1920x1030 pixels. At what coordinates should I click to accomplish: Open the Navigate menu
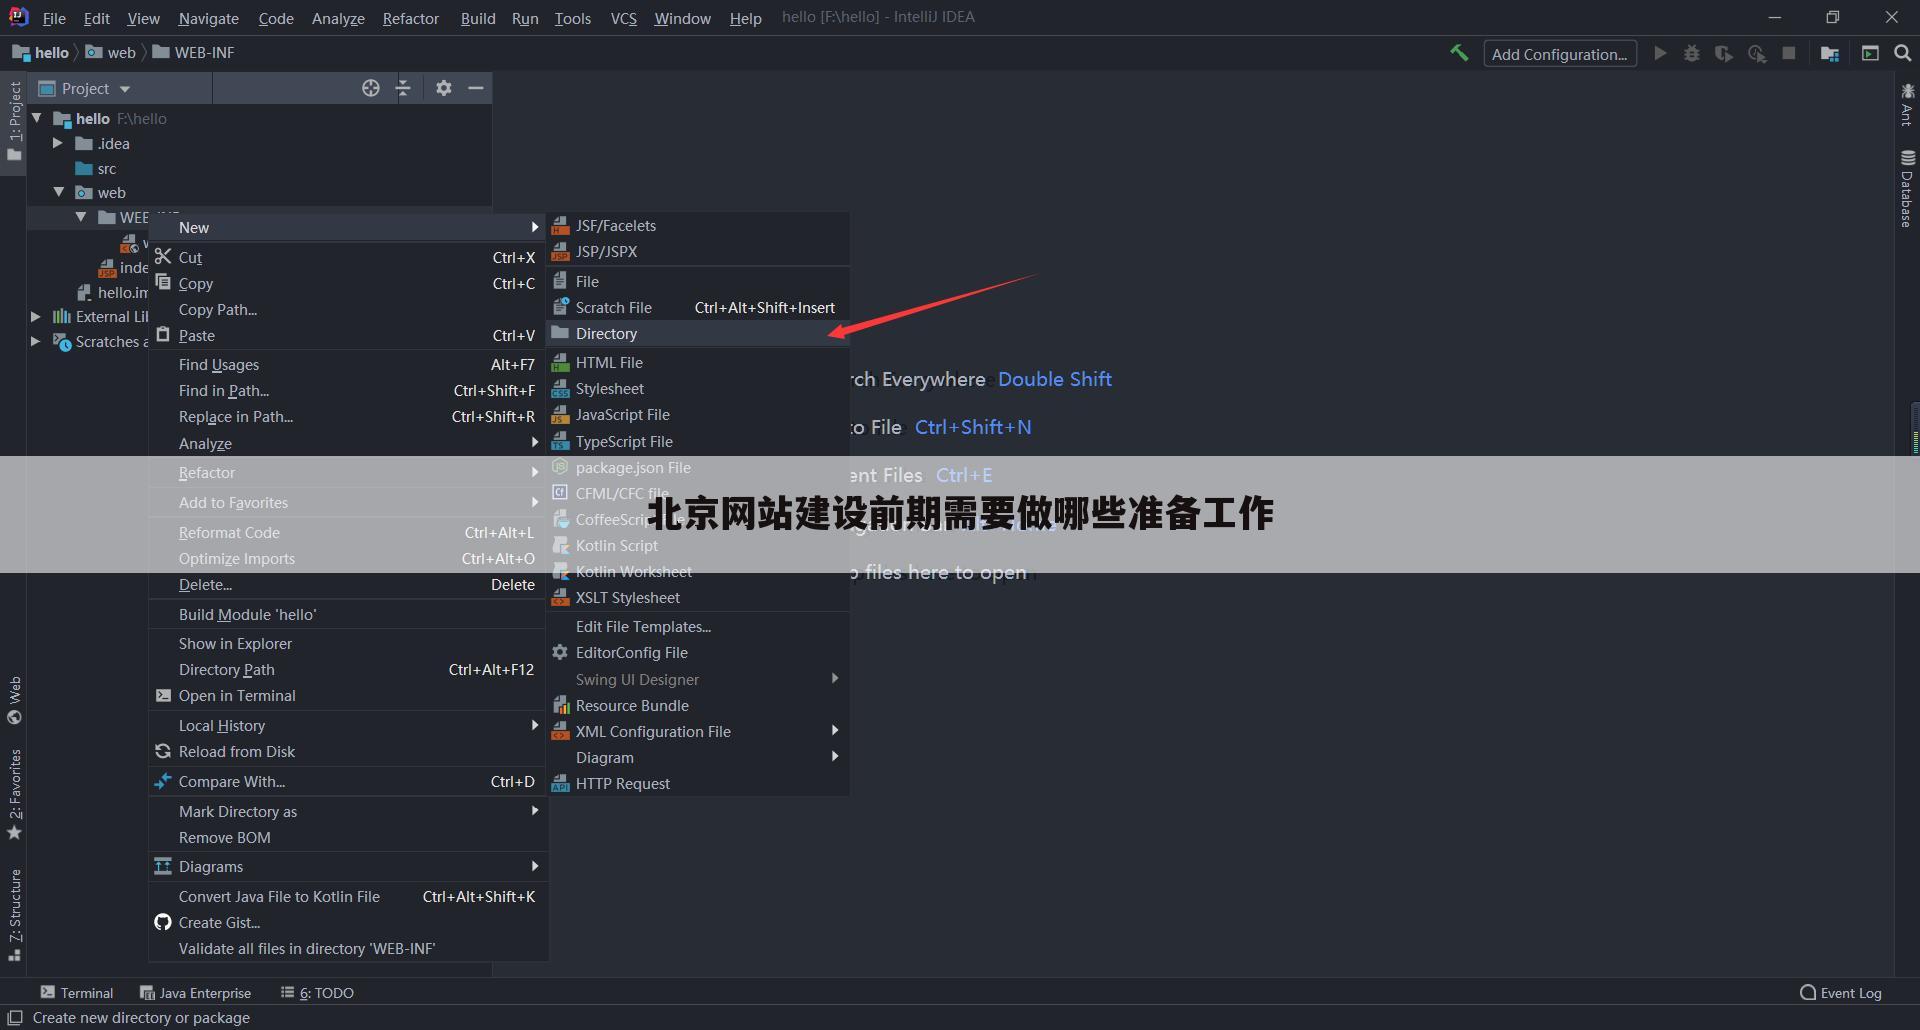[x=208, y=18]
